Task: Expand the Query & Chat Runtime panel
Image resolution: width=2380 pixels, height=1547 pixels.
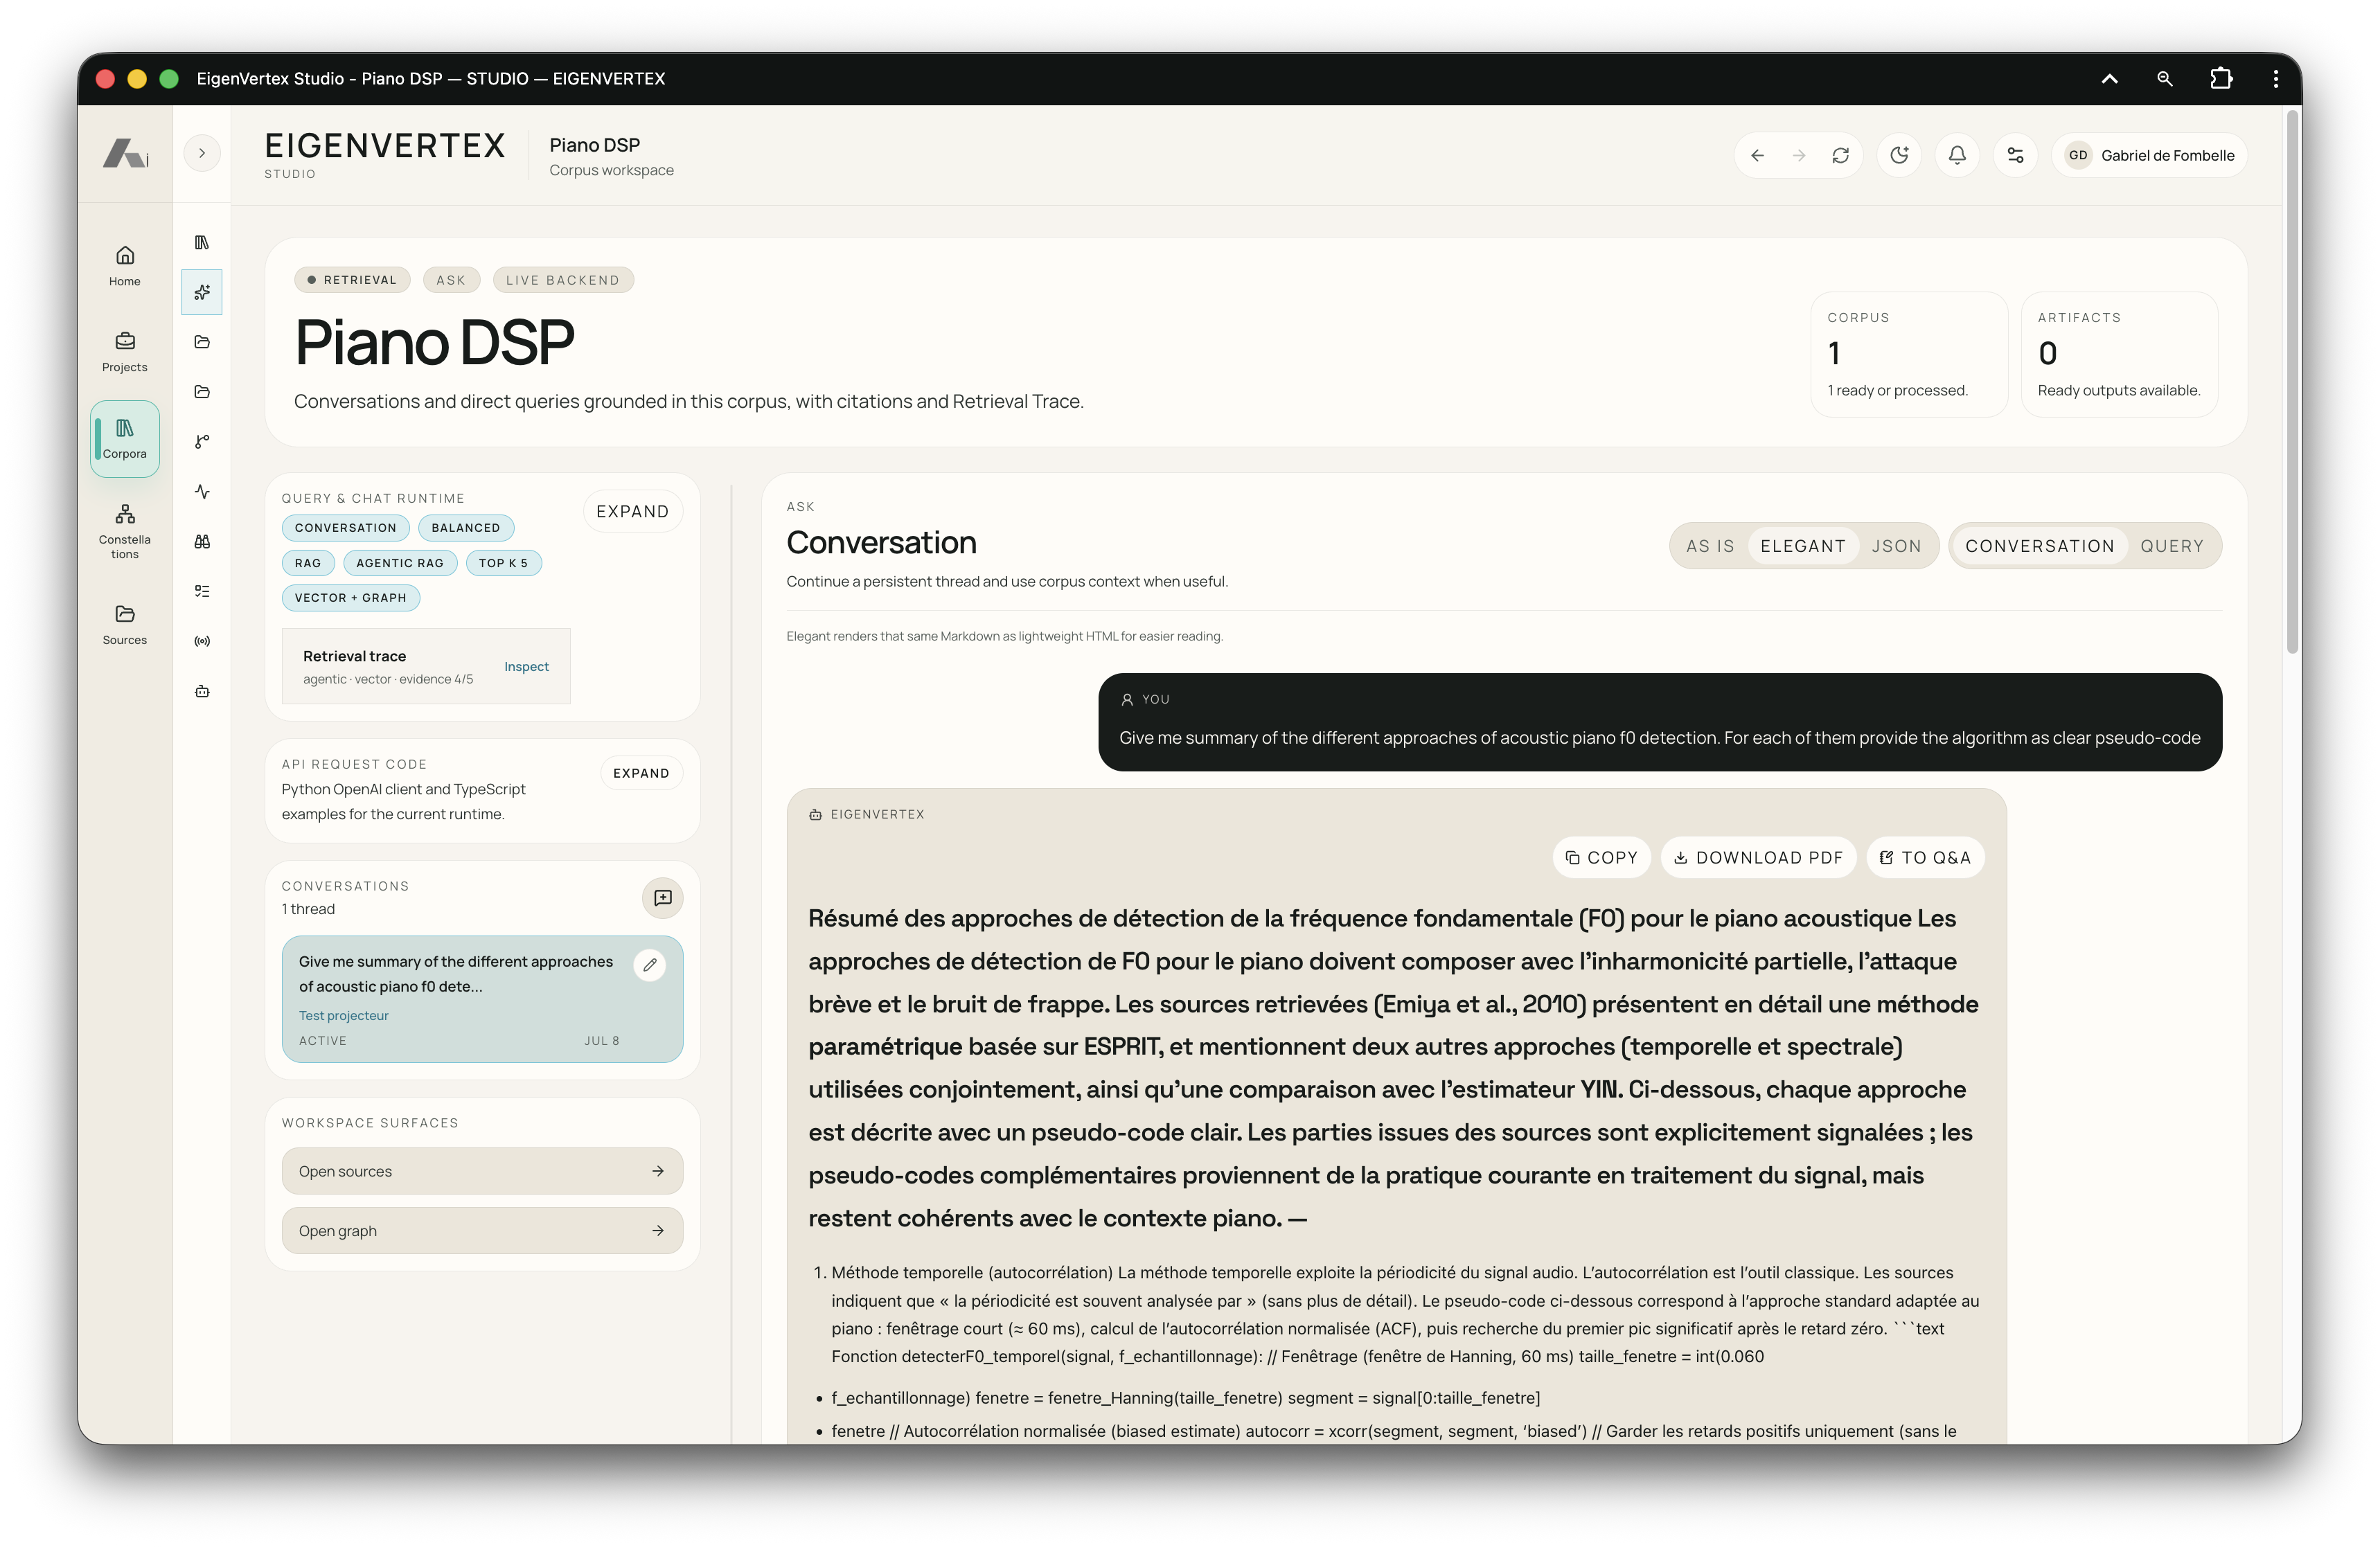Action: tap(632, 512)
